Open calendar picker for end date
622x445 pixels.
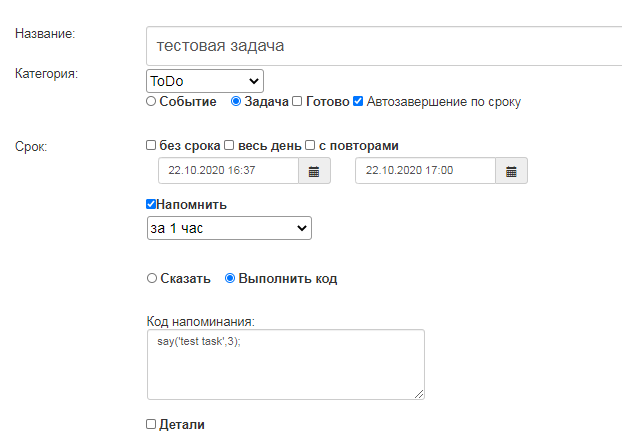pos(511,171)
